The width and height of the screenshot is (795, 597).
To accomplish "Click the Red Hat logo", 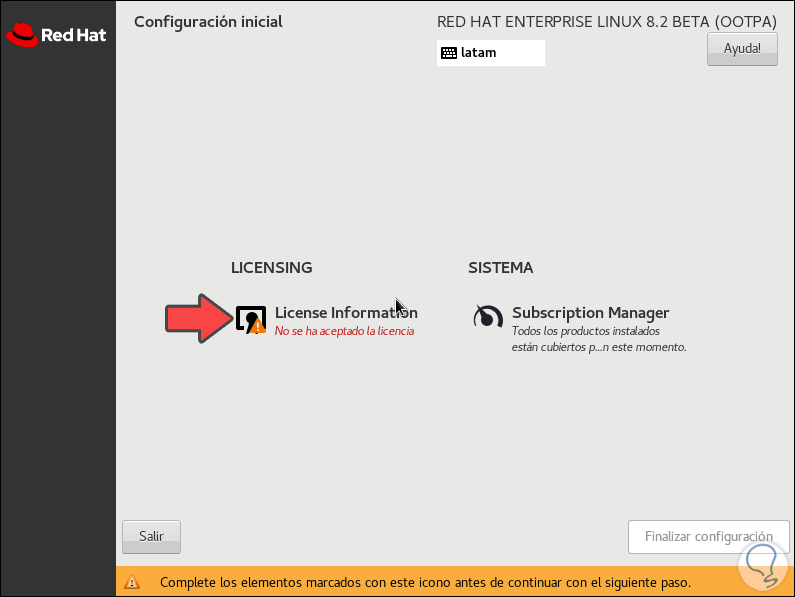I will pos(56,35).
